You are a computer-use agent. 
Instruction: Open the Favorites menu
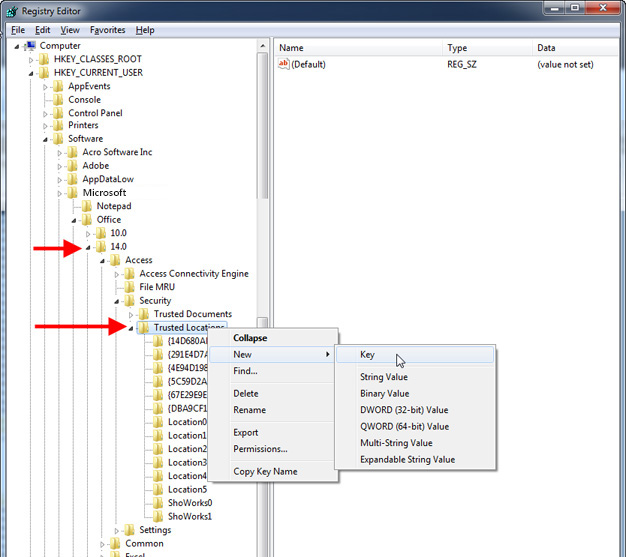click(108, 30)
